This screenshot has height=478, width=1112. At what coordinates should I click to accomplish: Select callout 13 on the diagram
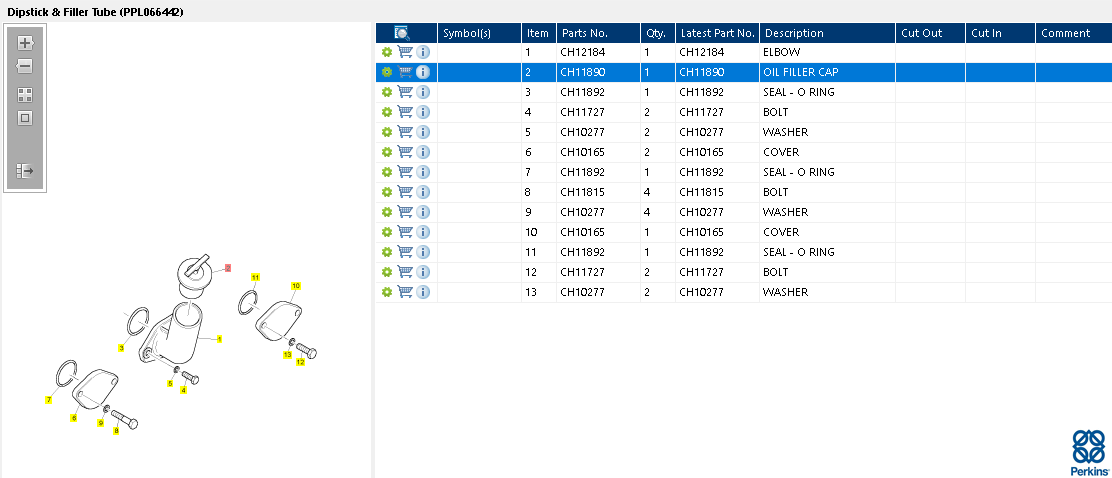(288, 354)
